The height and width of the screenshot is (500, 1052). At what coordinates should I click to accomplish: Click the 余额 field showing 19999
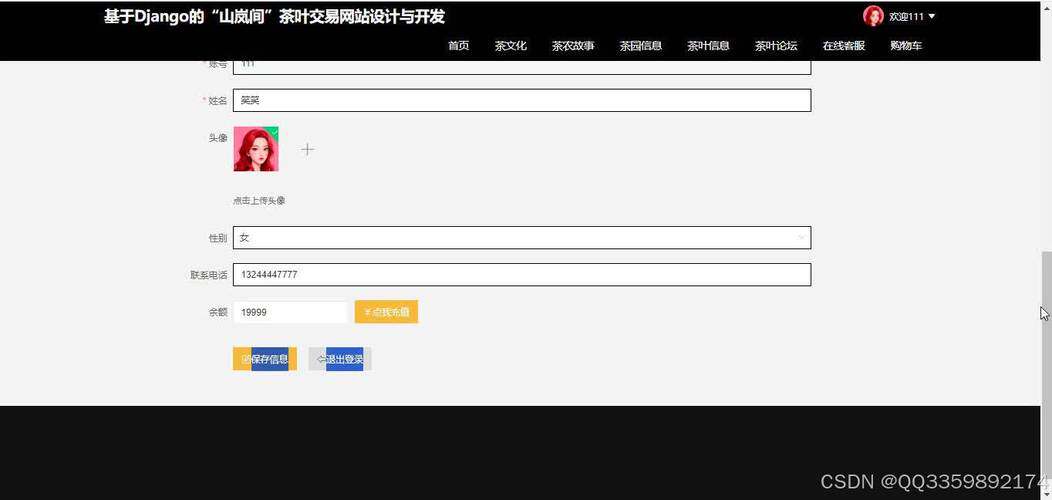pyautogui.click(x=290, y=312)
